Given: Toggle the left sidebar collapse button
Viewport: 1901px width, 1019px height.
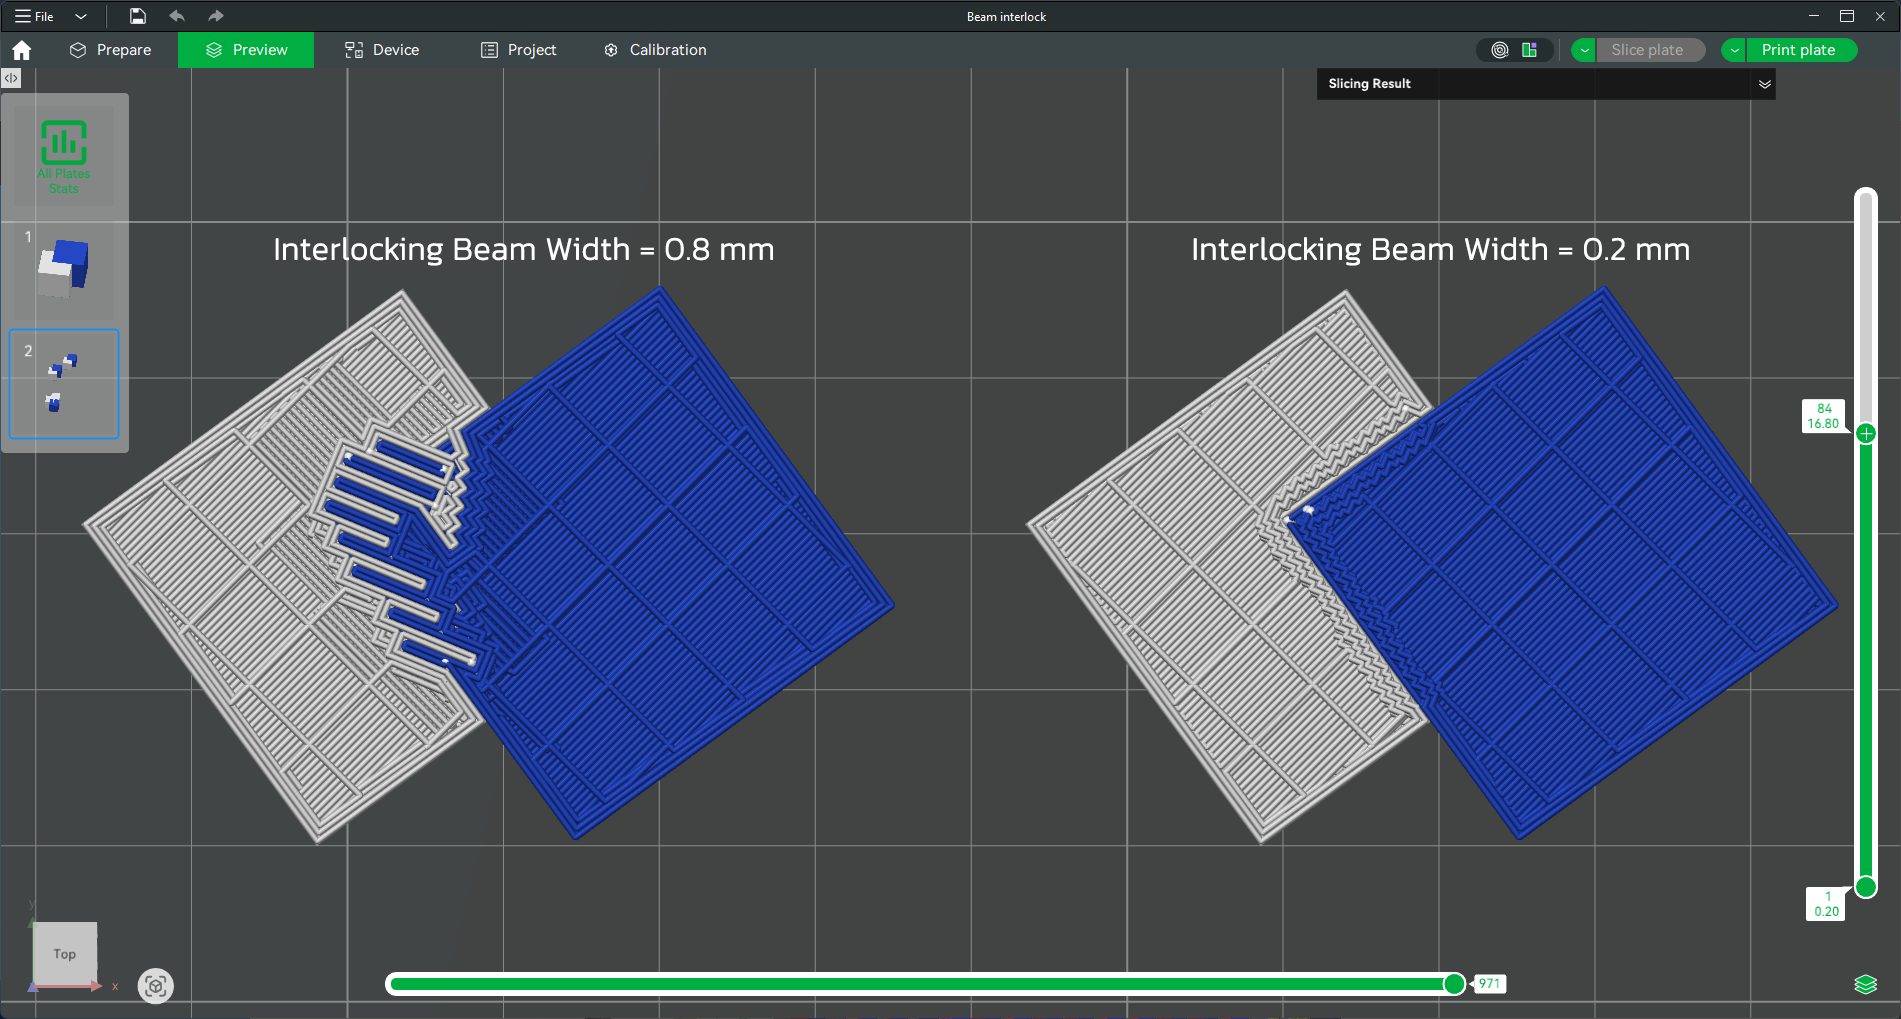Looking at the screenshot, I should coord(11,78).
